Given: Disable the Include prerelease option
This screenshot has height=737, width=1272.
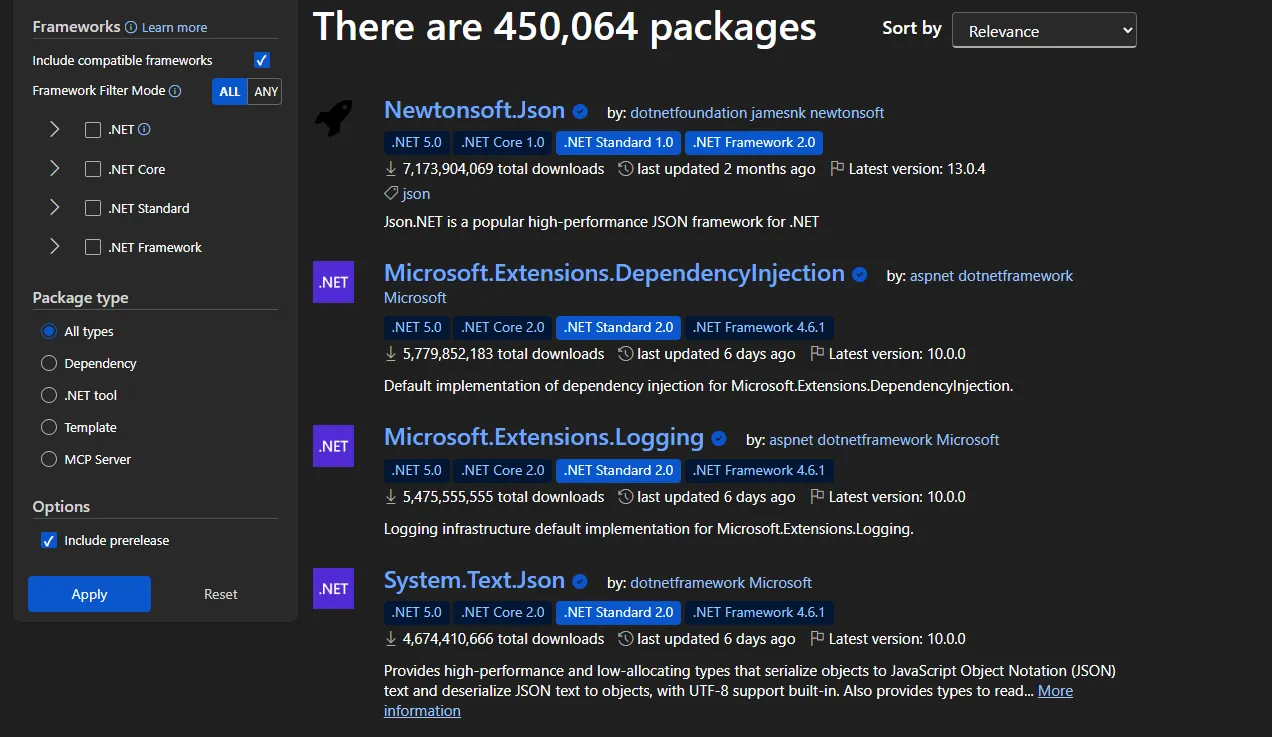Looking at the screenshot, I should tap(49, 540).
